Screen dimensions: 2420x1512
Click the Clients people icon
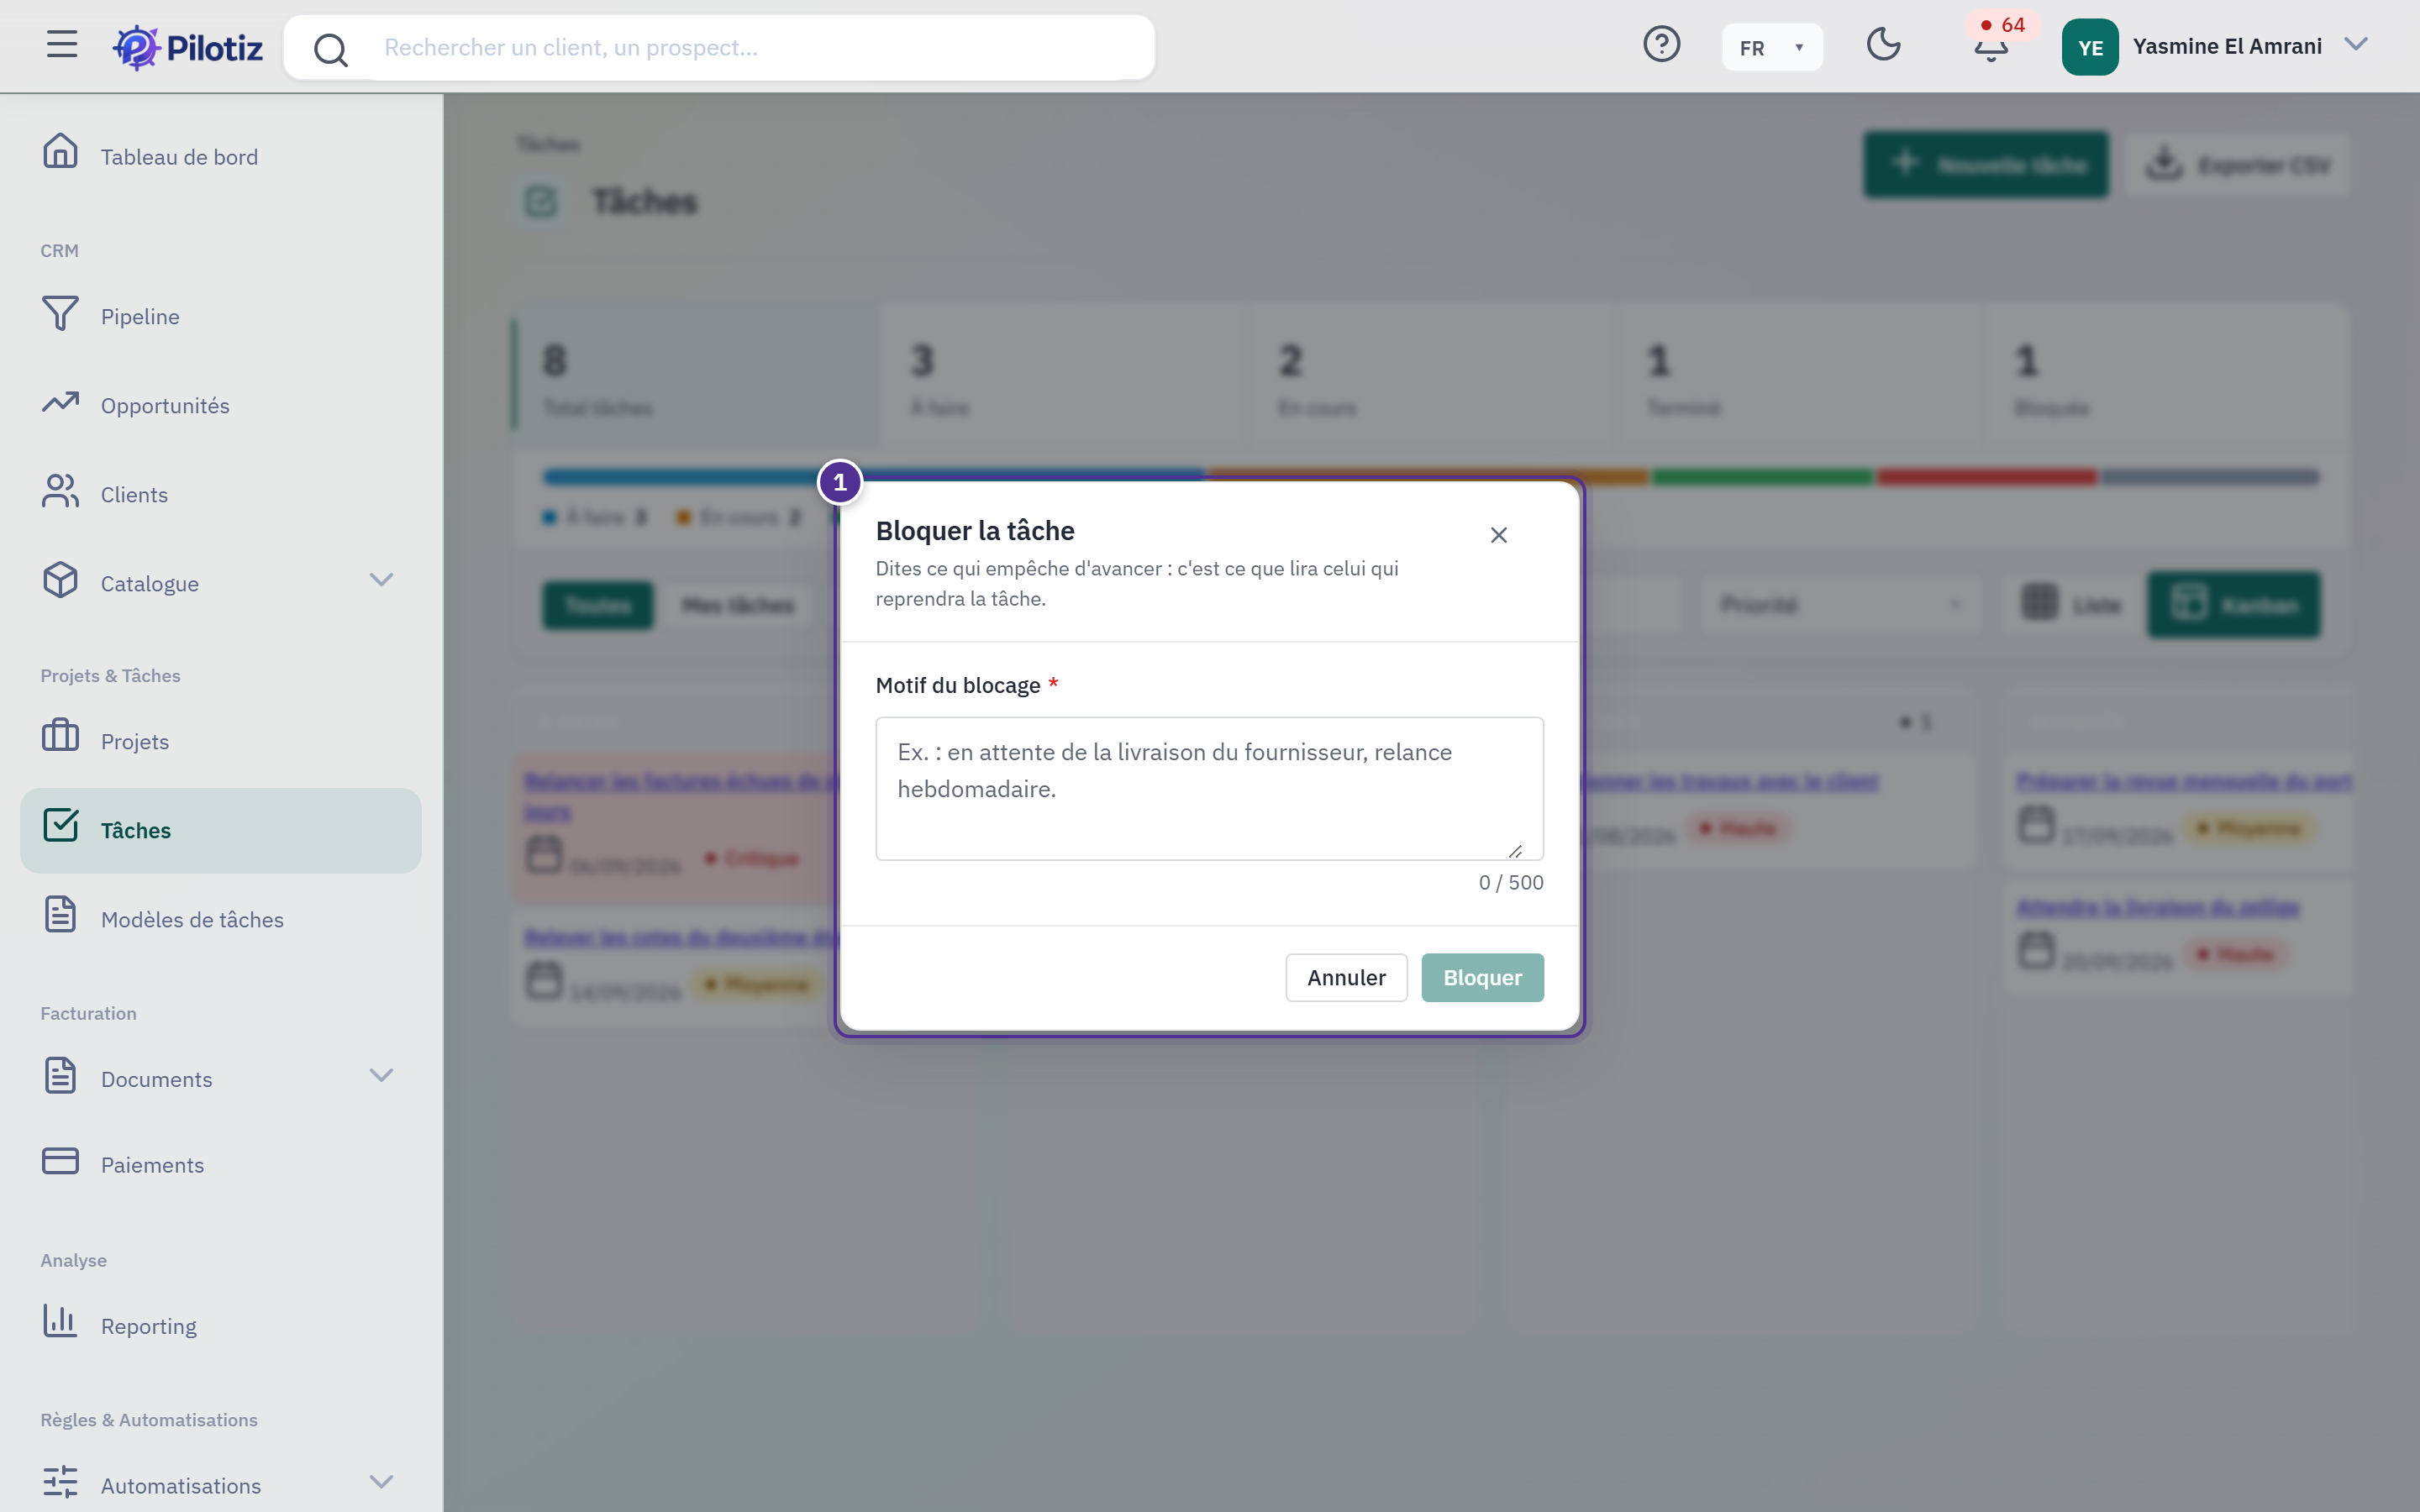60,491
